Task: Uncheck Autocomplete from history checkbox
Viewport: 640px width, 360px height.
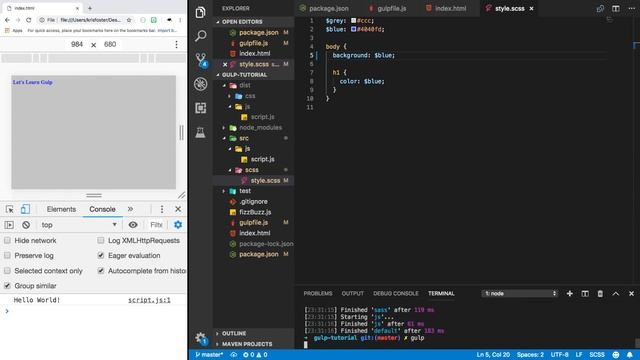Action: 101,271
